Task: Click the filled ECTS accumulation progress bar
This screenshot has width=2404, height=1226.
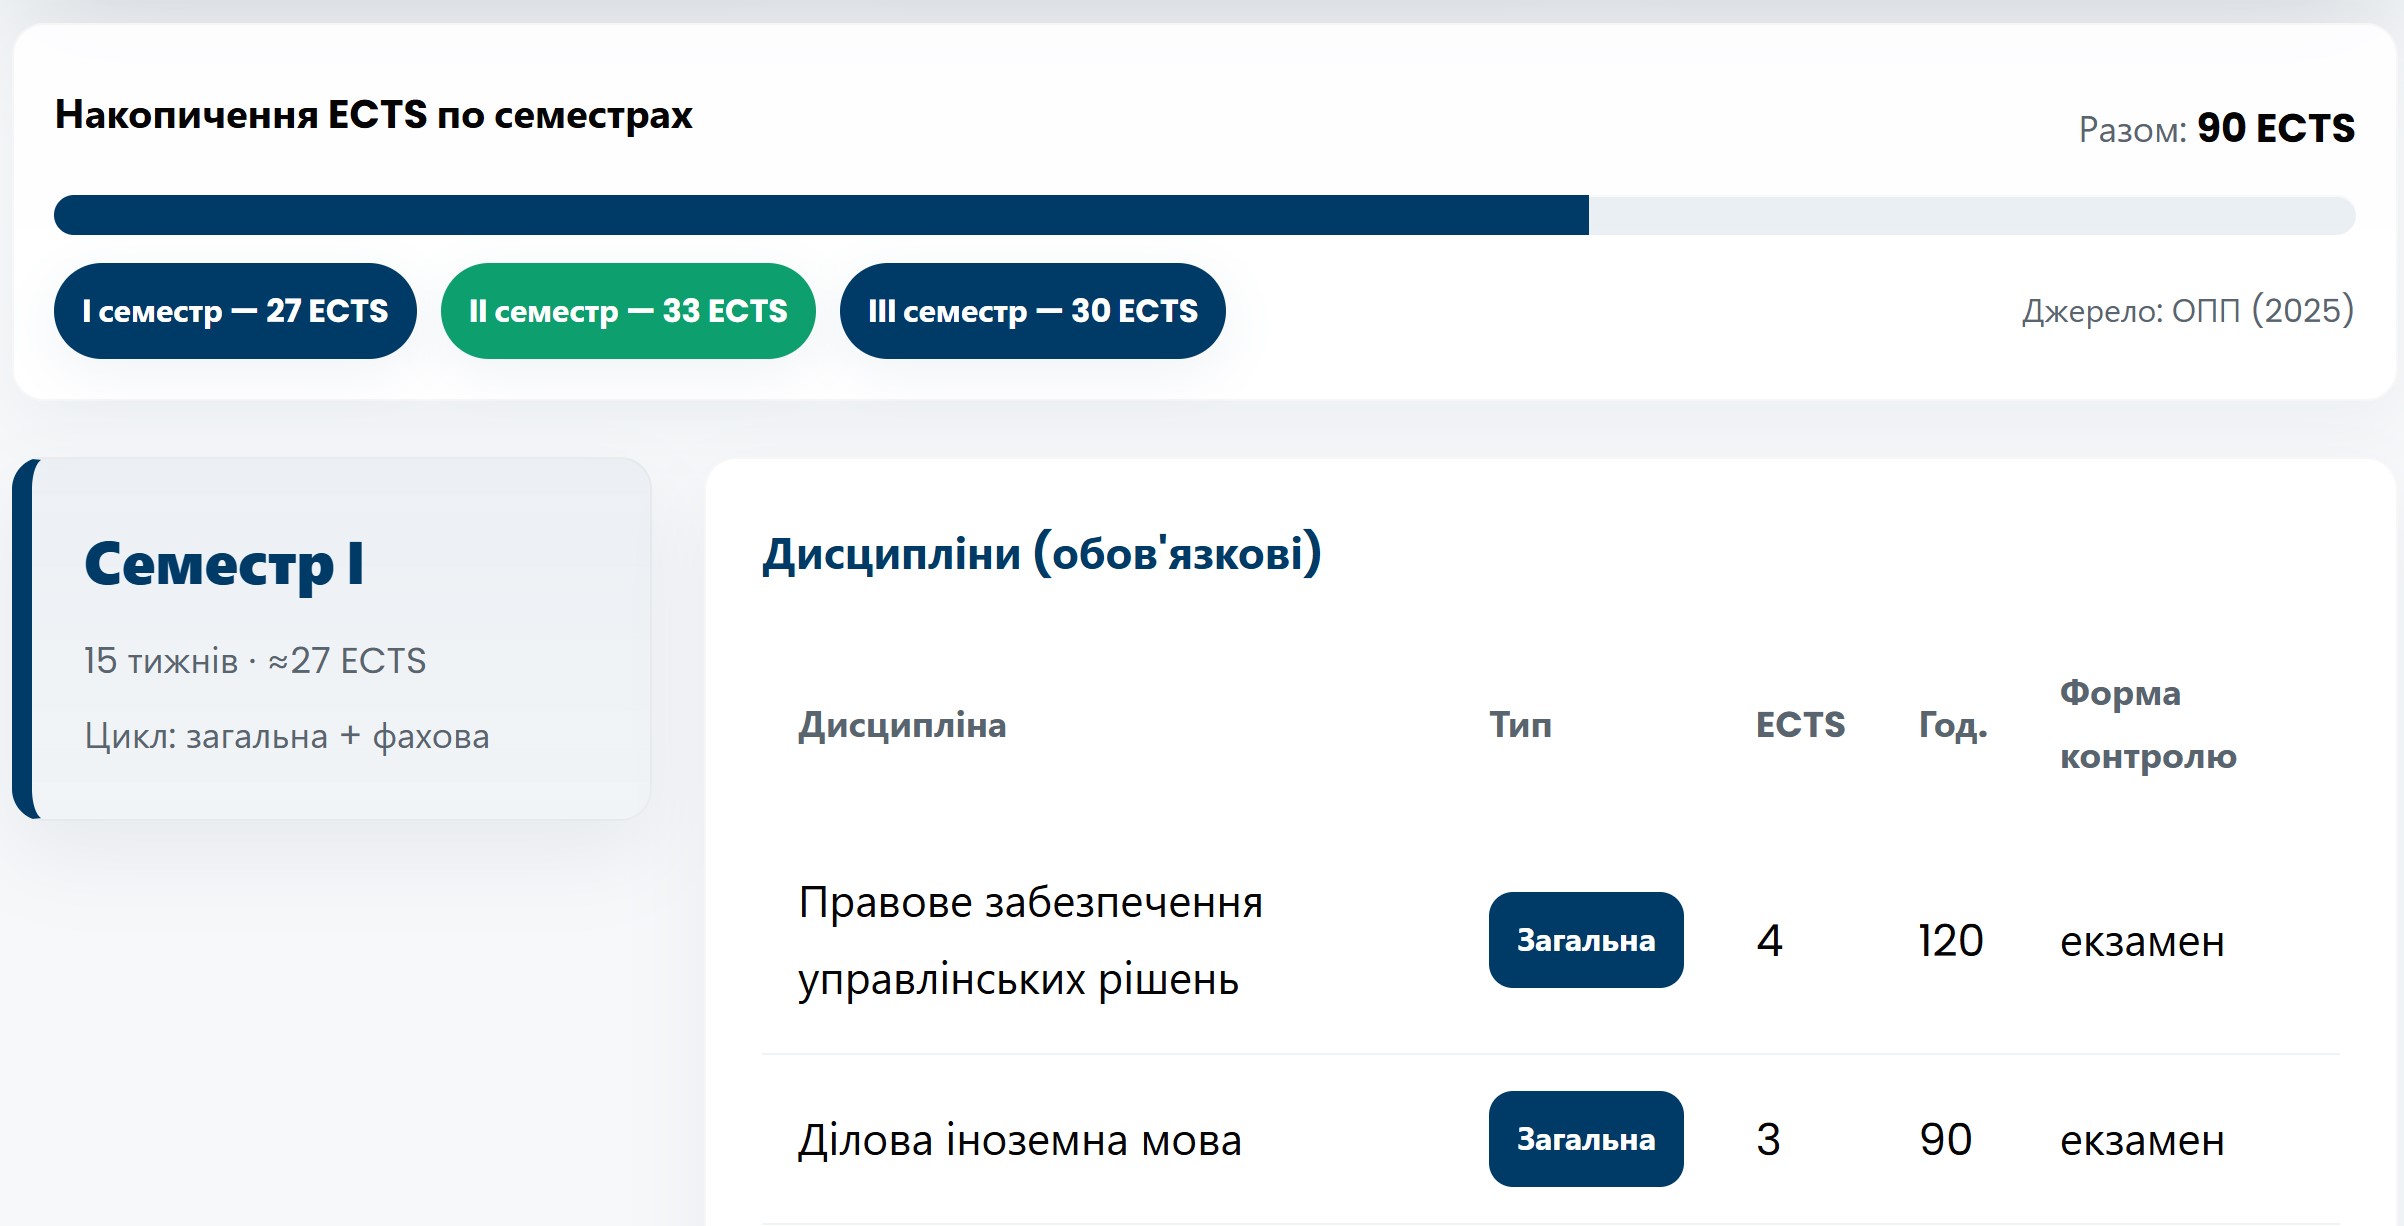Action: coord(820,215)
